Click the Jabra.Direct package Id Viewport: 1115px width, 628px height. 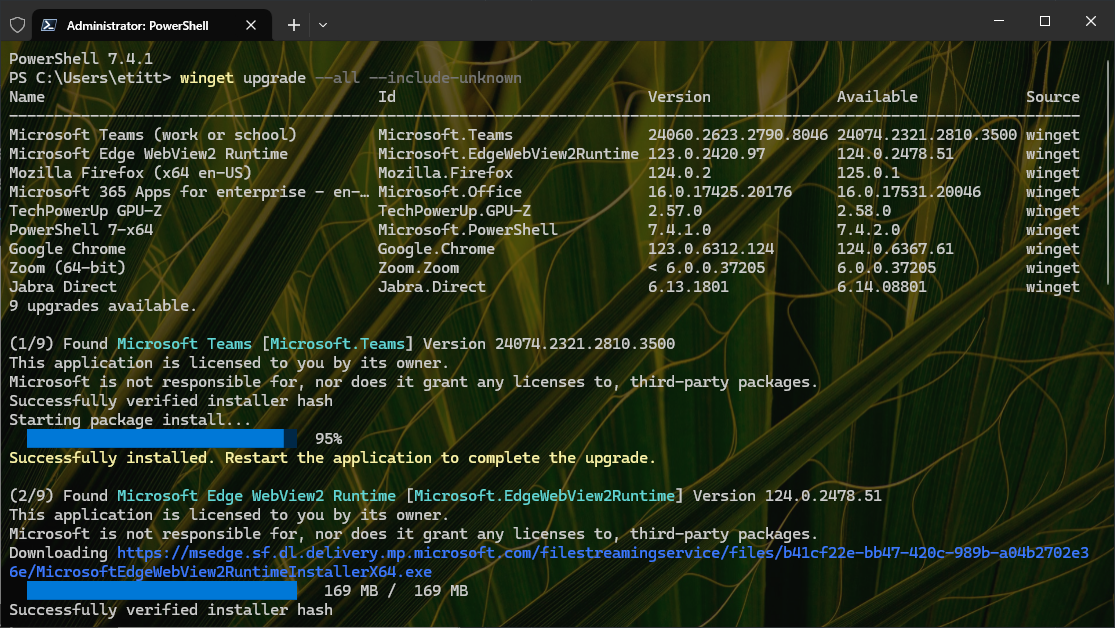pos(431,287)
